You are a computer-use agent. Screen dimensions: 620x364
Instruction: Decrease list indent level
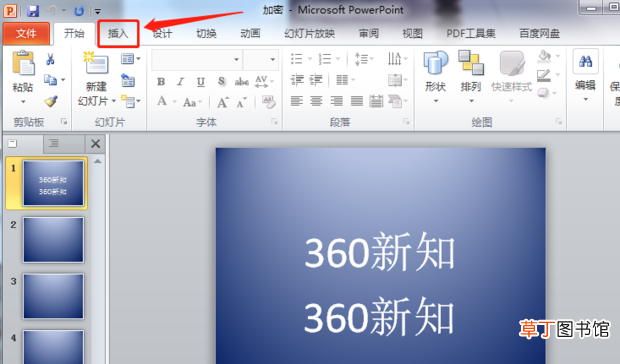[297, 80]
